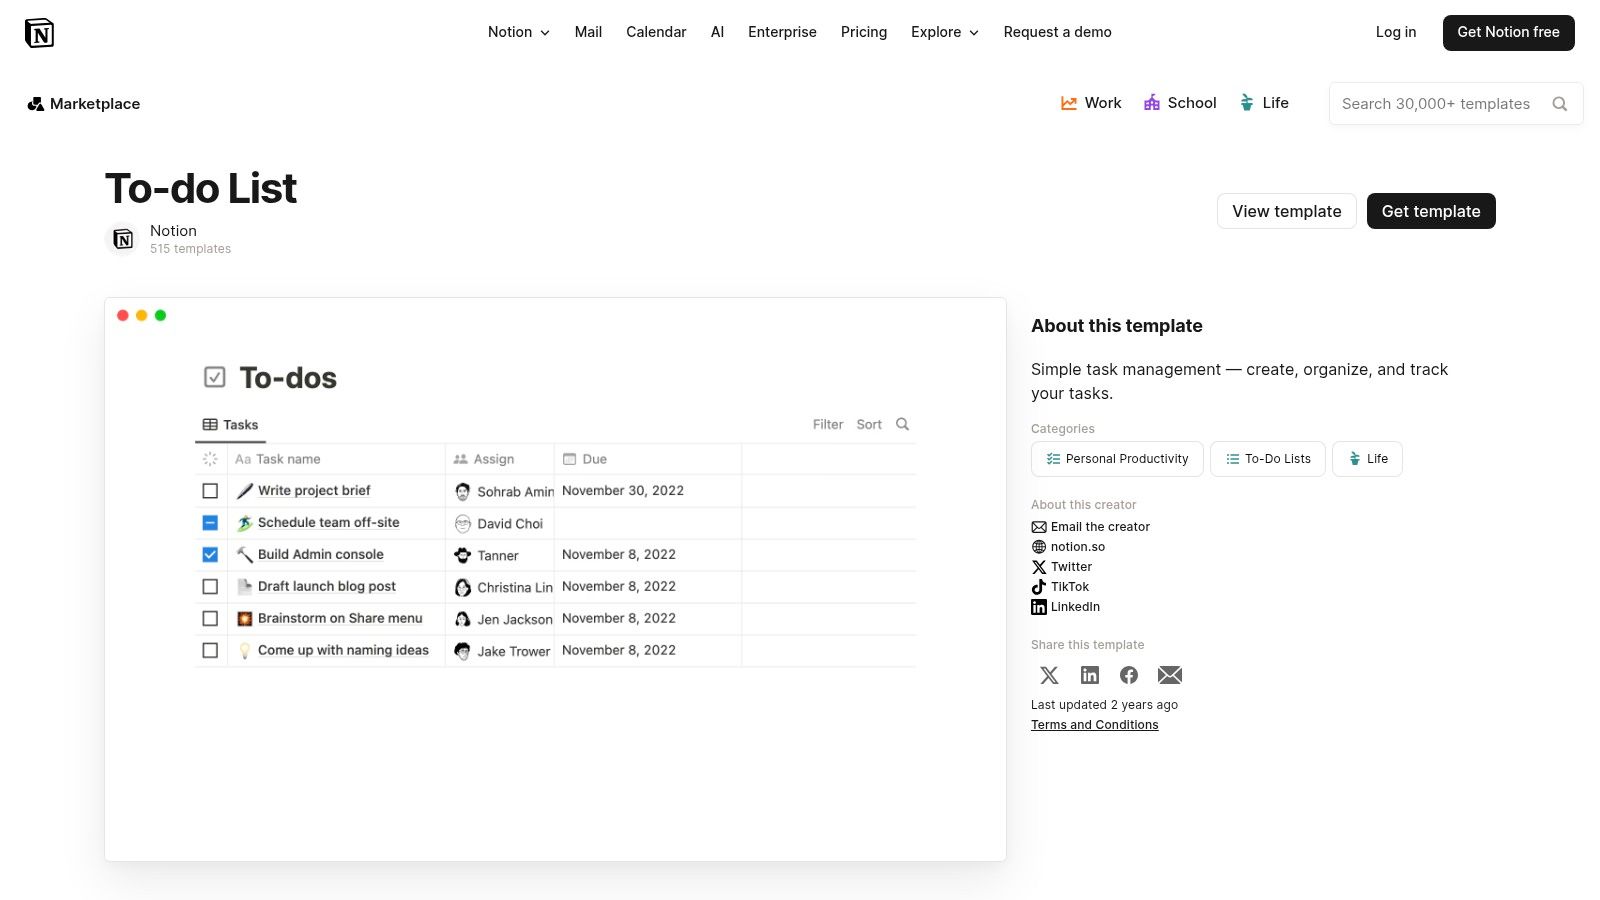This screenshot has width=1600, height=900.
Task: Expand the Notion dropdown menu
Action: [x=519, y=32]
